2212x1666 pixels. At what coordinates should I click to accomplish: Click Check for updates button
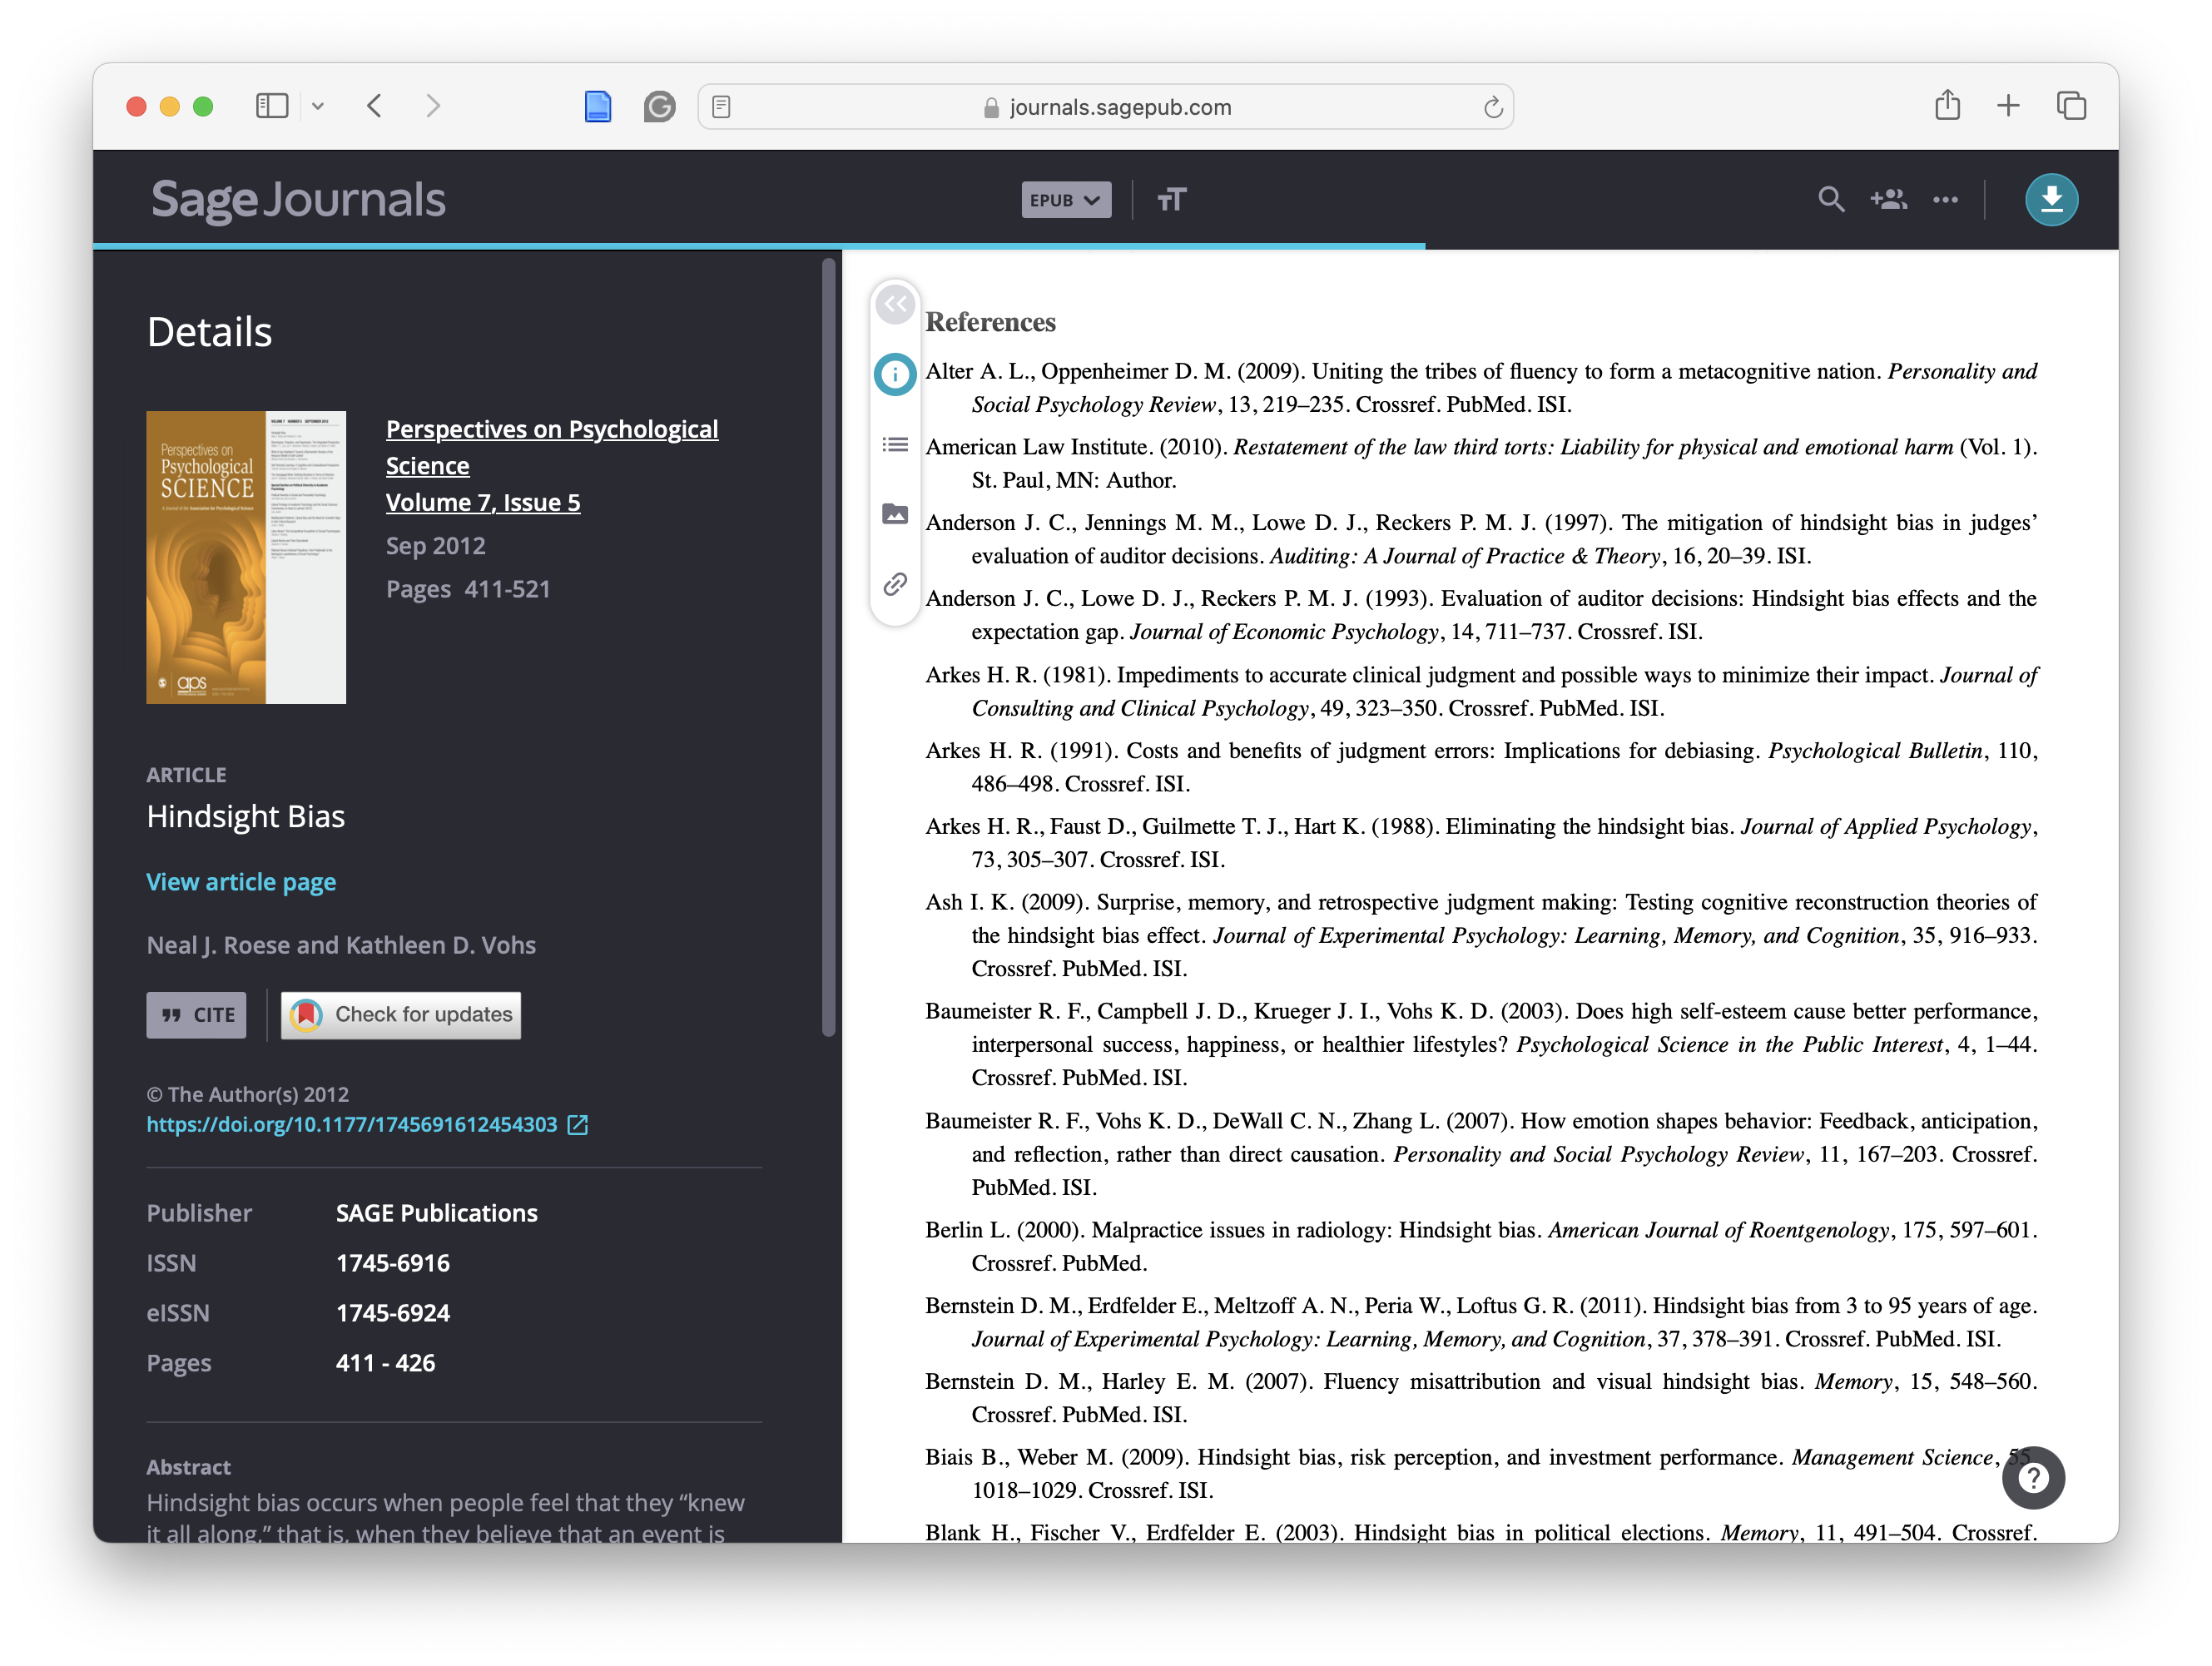401,1015
